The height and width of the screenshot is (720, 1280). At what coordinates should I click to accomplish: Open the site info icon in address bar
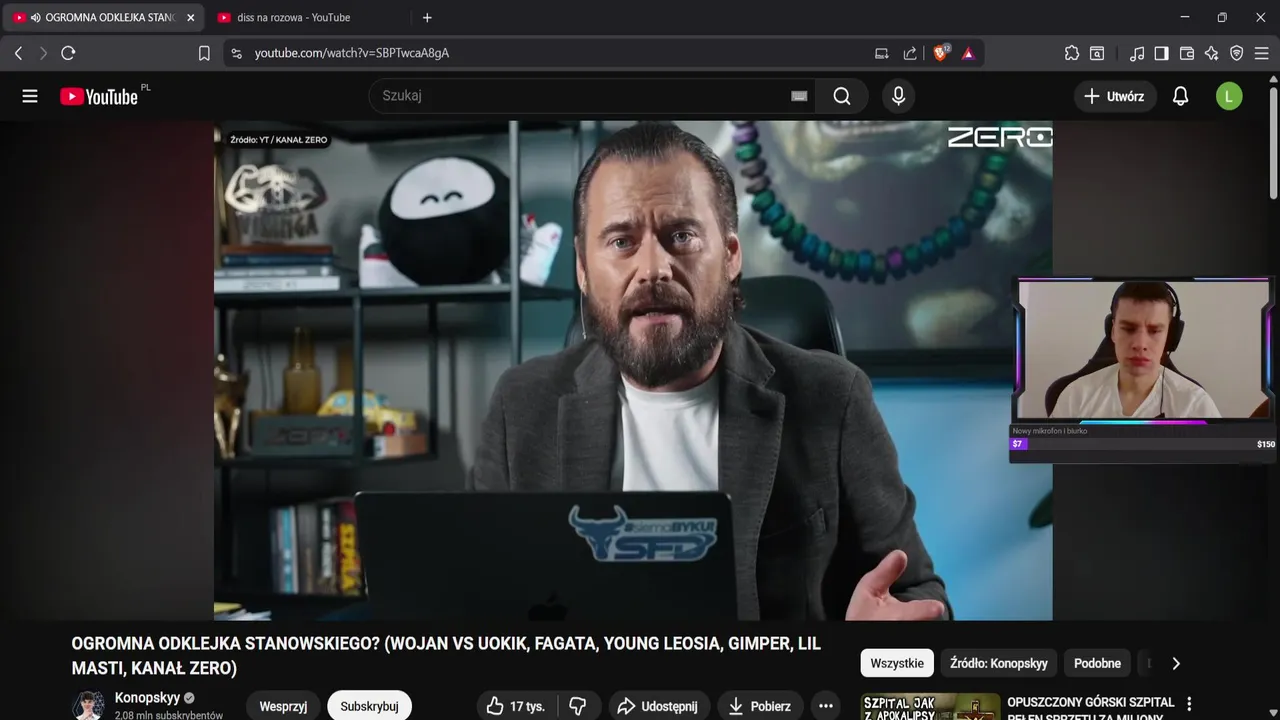[x=236, y=53]
